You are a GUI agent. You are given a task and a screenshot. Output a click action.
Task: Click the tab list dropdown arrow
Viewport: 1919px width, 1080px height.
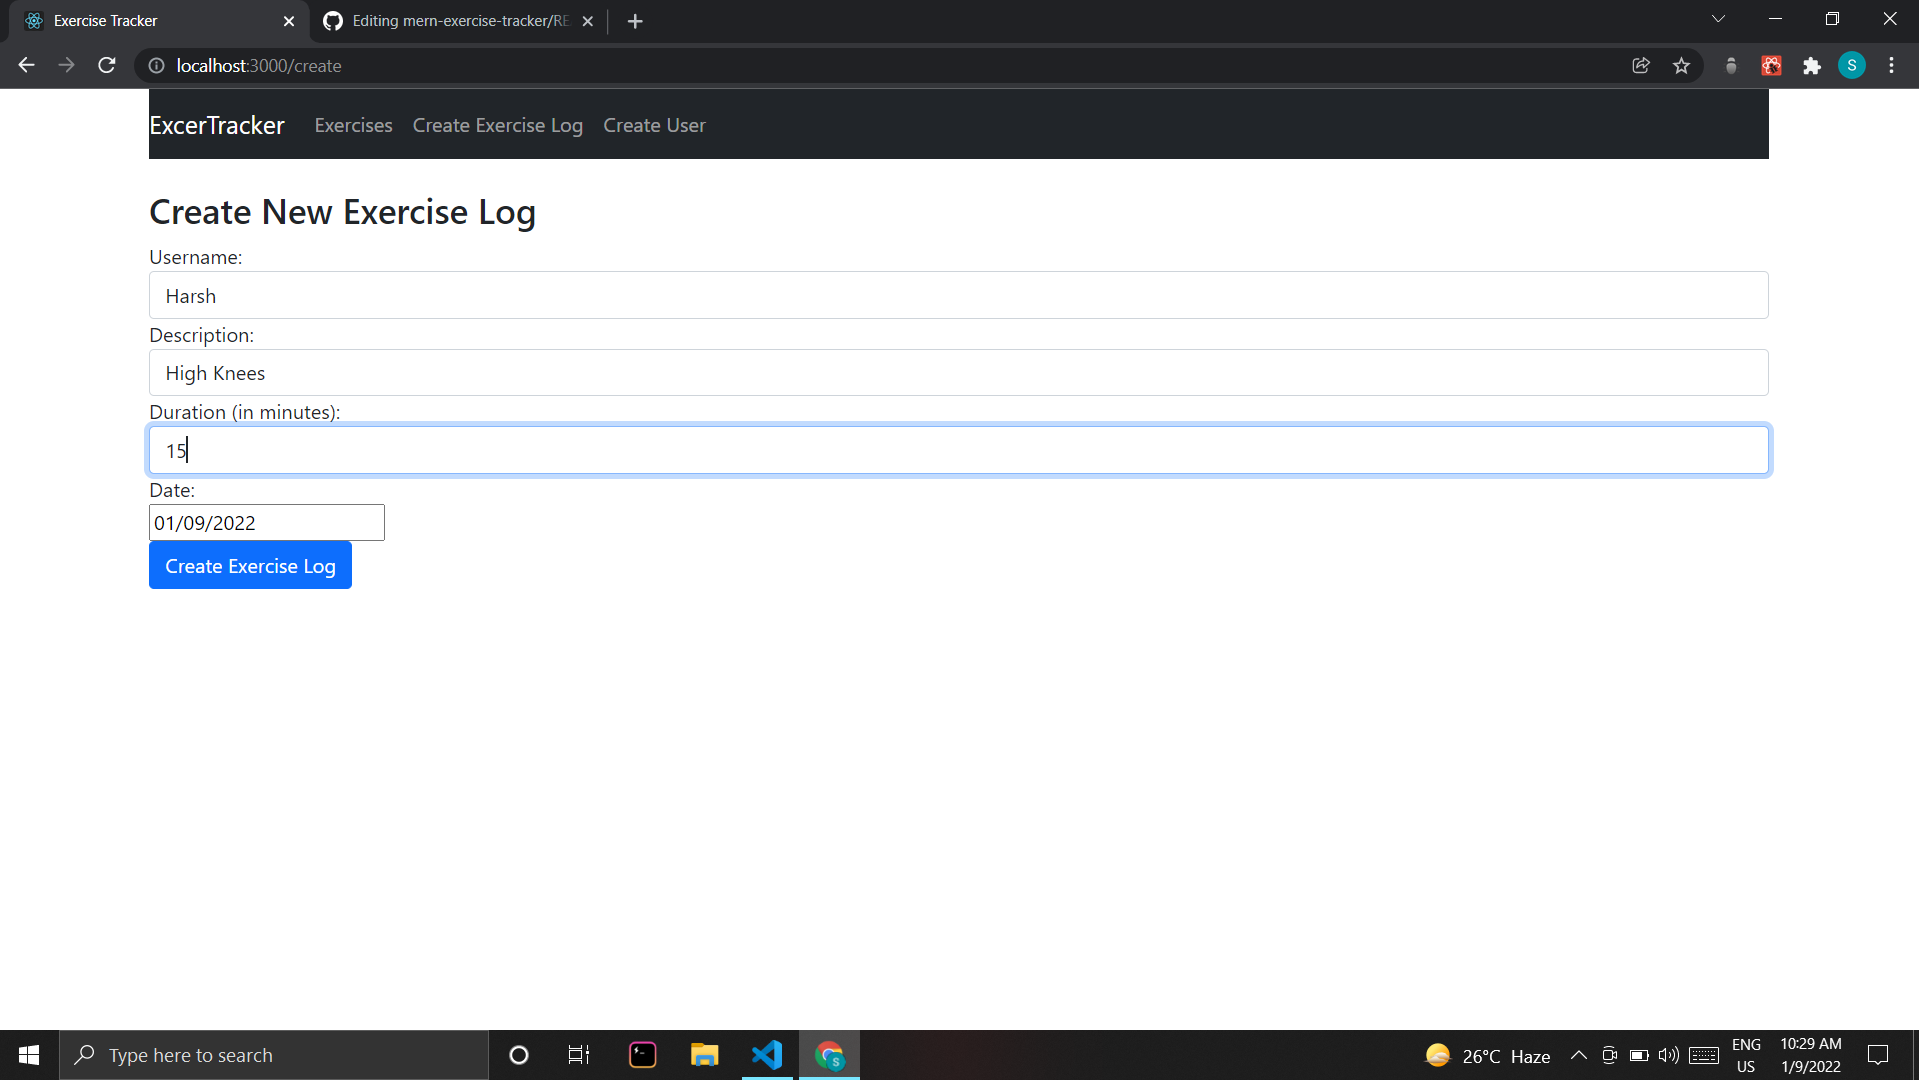(1718, 18)
